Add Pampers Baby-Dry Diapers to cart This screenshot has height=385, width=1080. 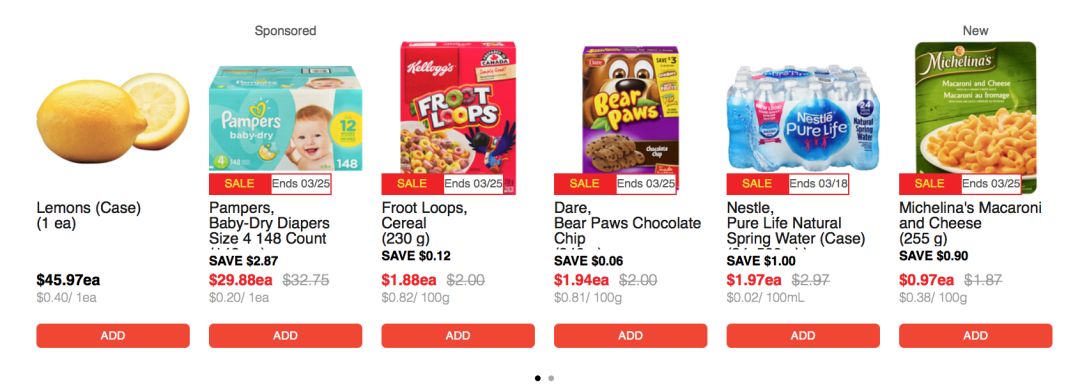(x=285, y=335)
